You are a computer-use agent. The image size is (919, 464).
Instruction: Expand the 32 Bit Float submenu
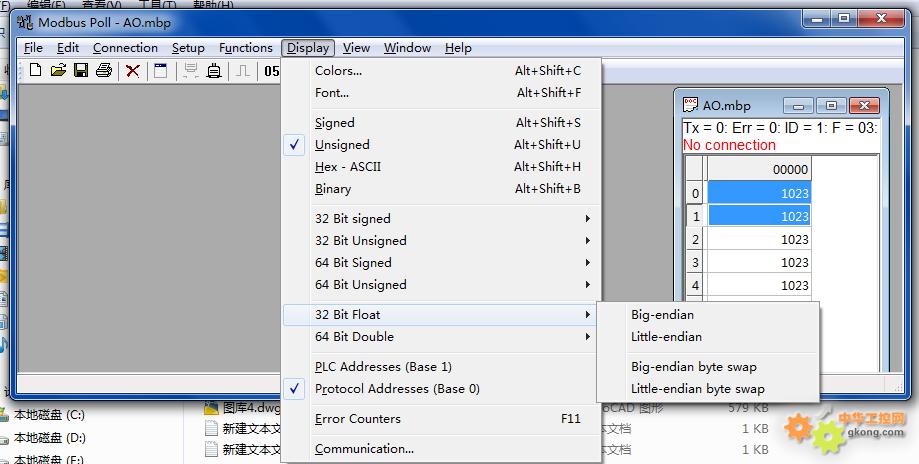(443, 315)
